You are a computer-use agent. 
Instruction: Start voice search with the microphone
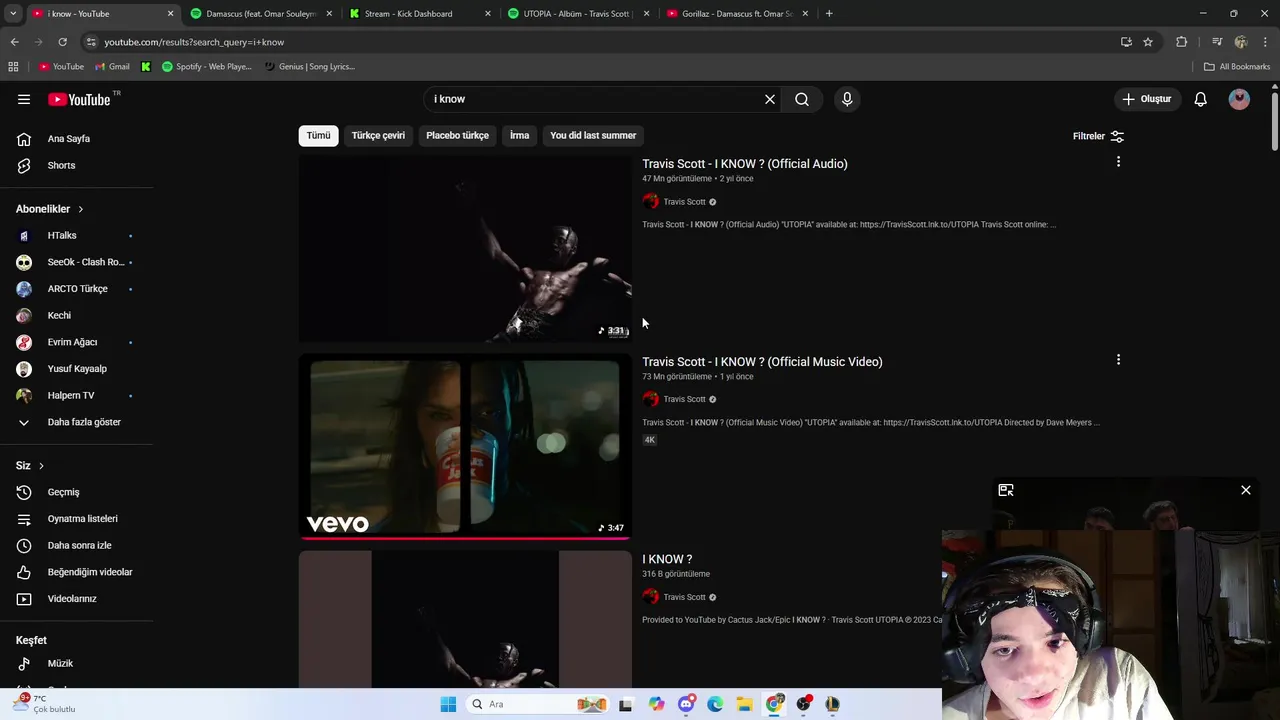(847, 99)
